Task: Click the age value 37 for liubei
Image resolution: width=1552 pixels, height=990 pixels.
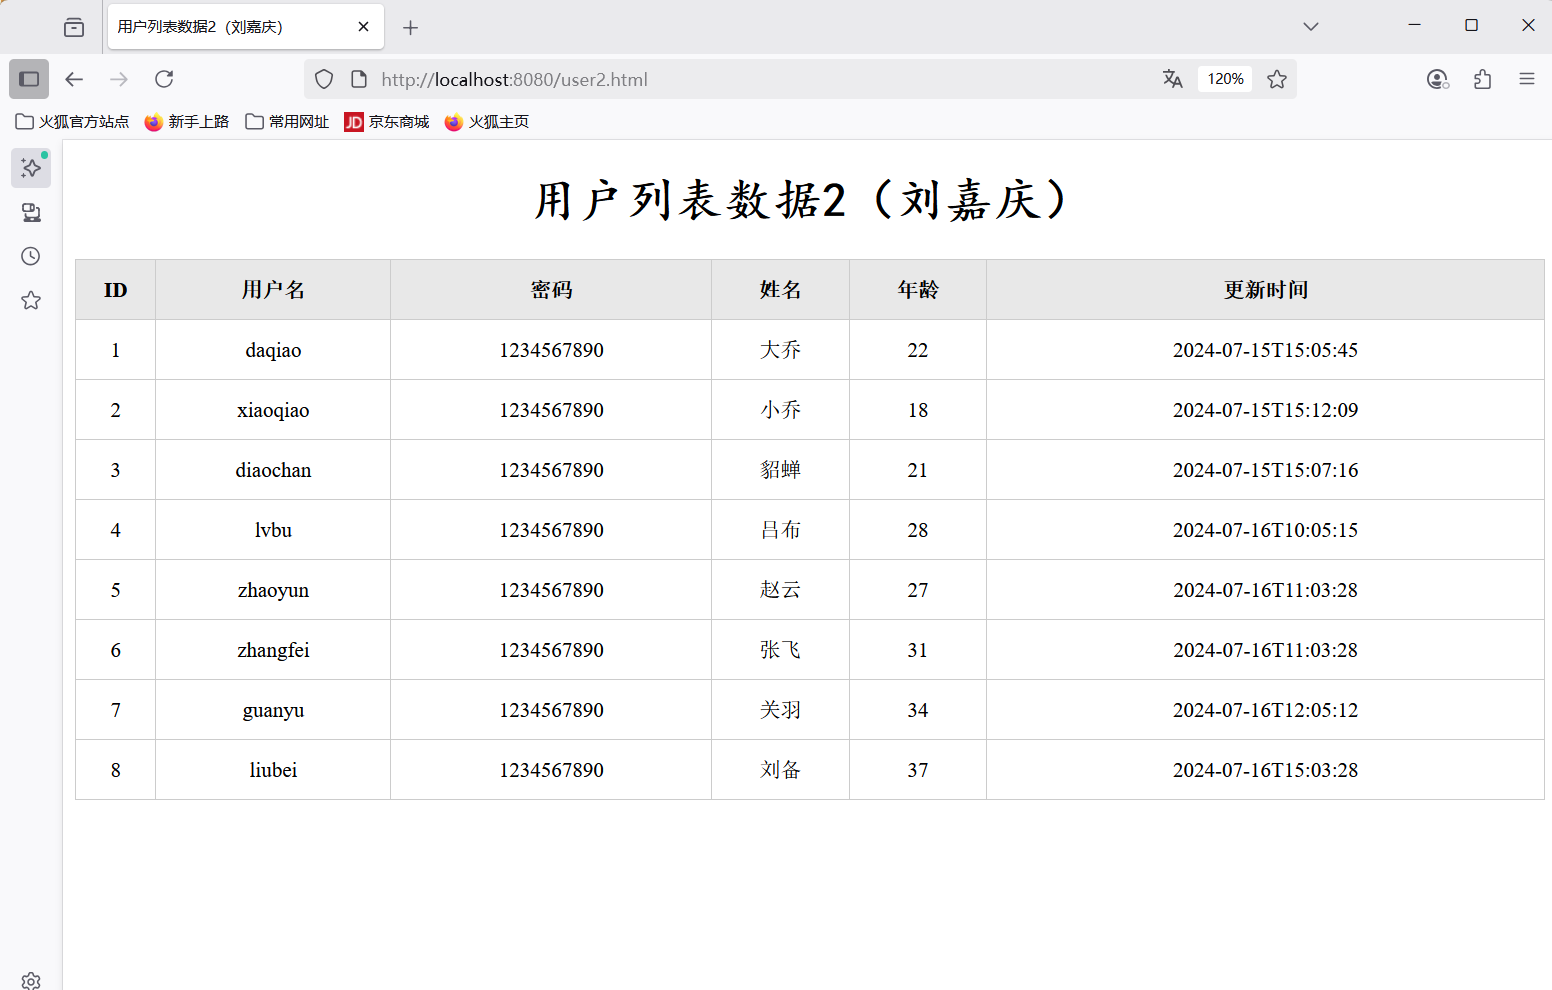Action: pyautogui.click(x=918, y=770)
